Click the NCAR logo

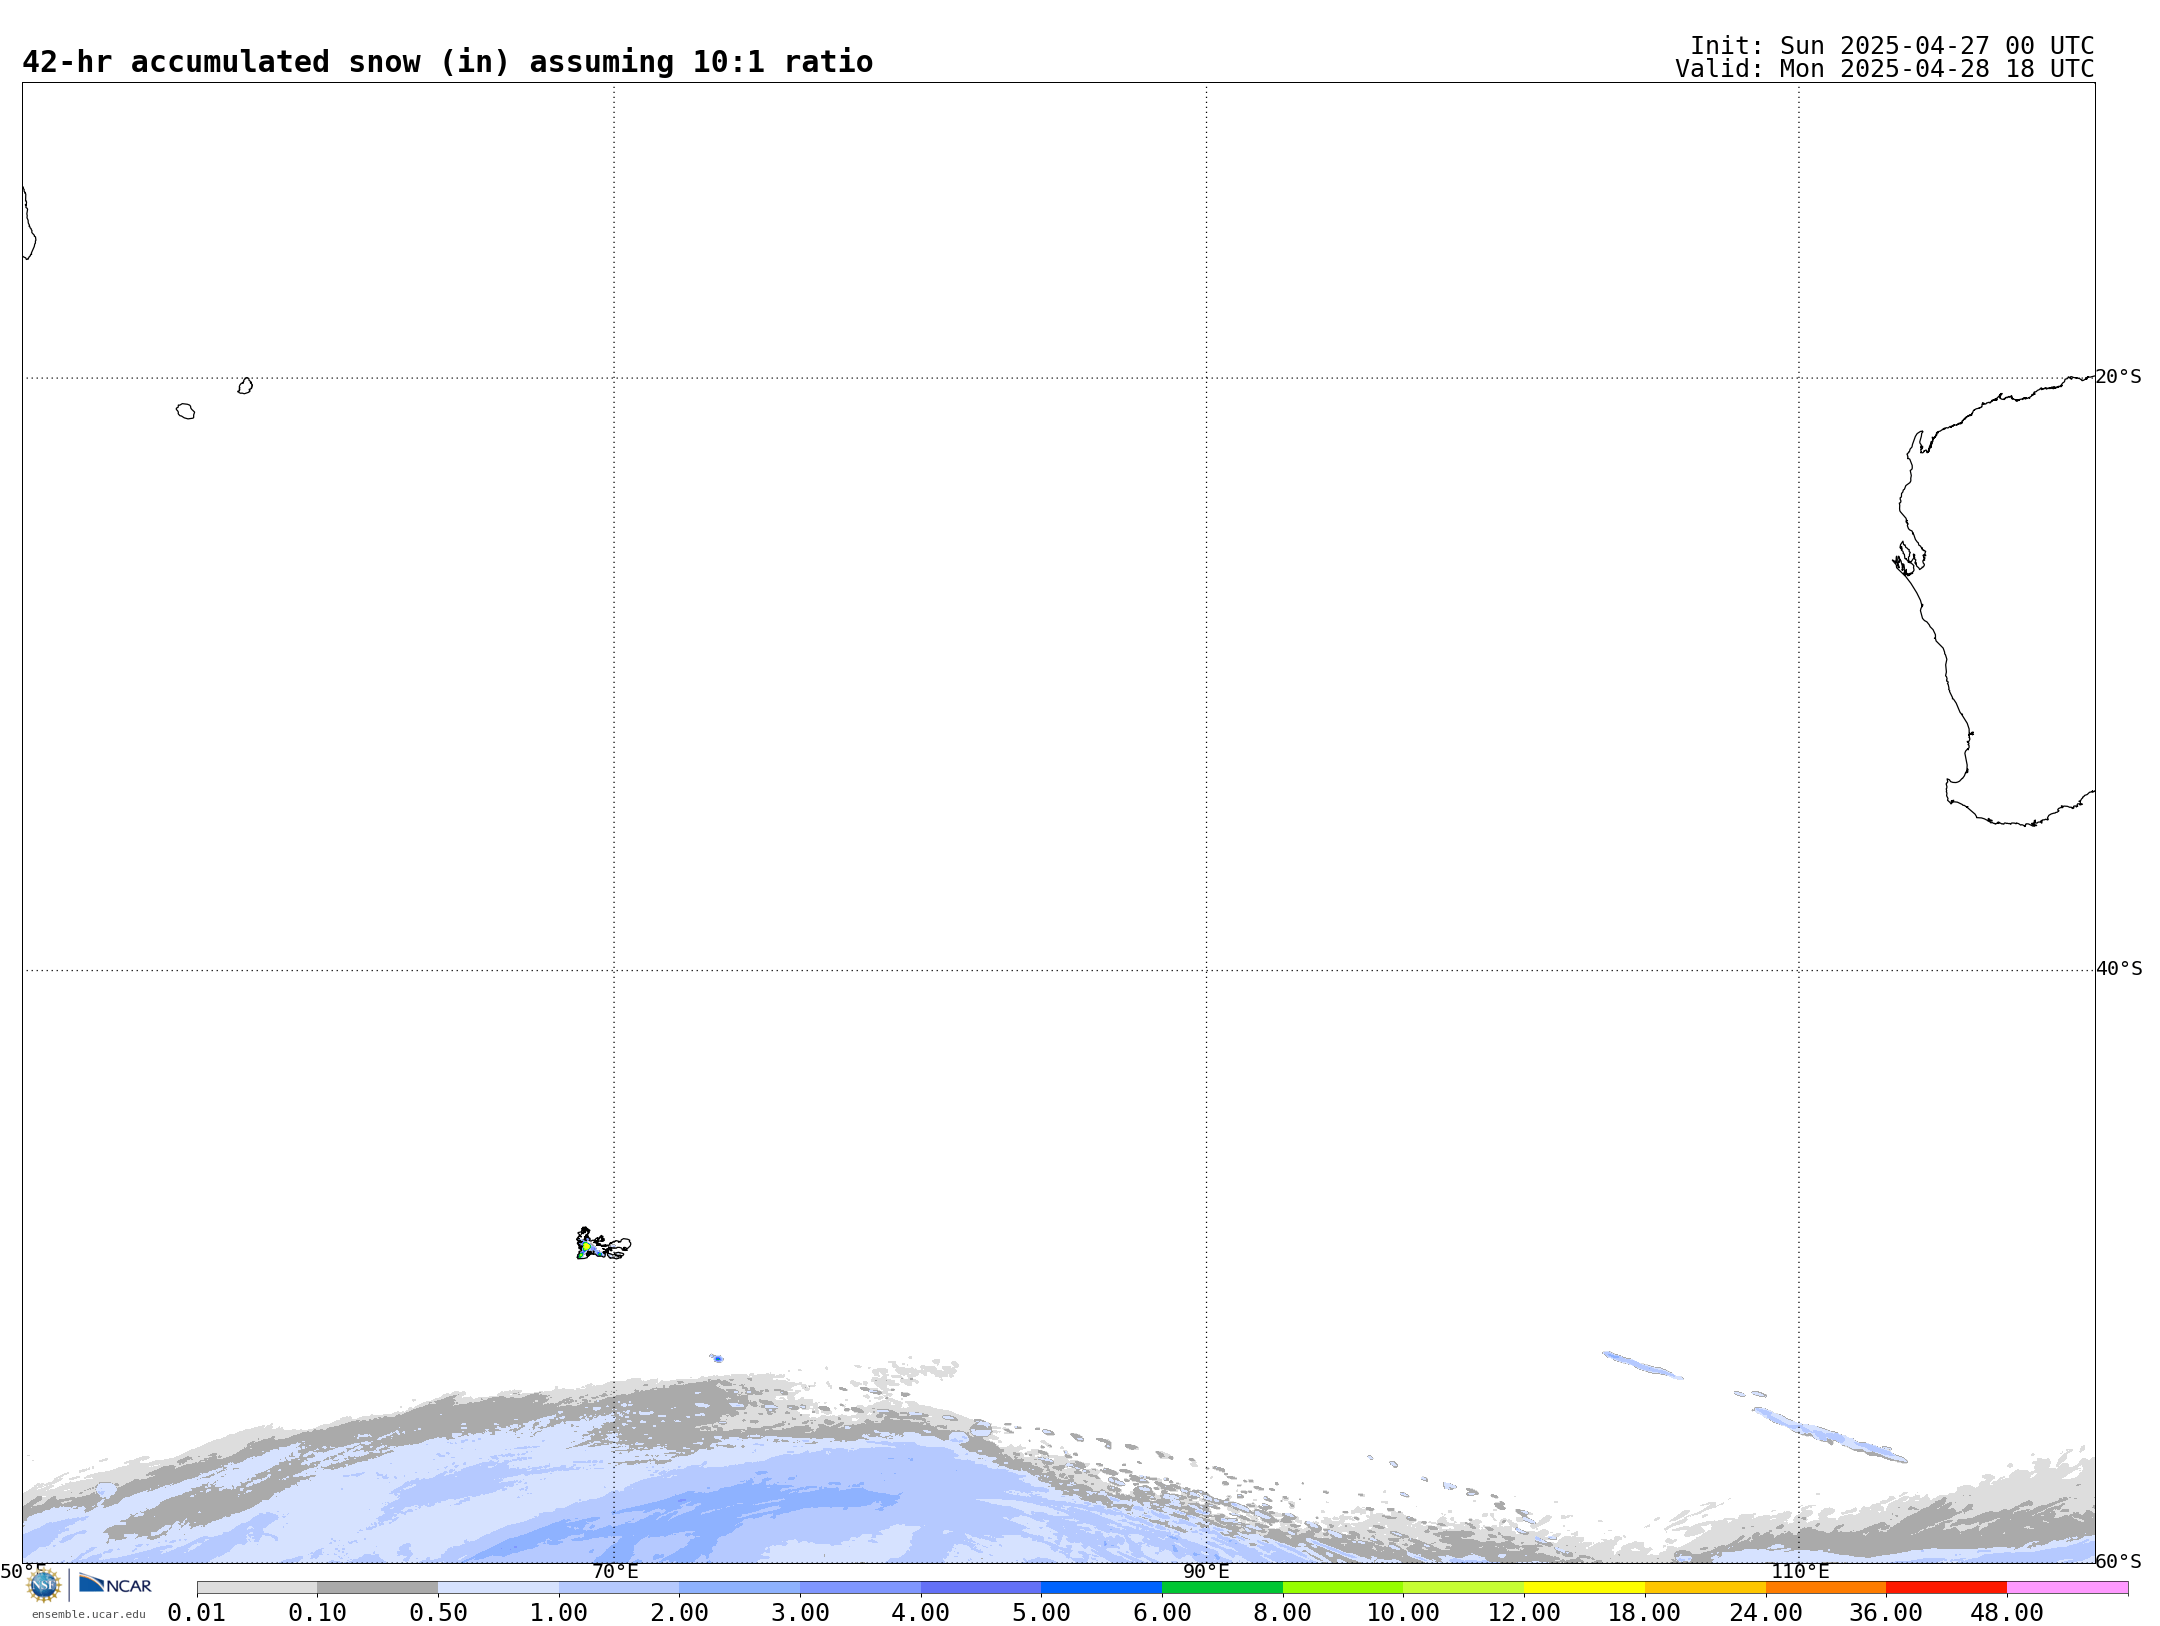click(115, 1584)
